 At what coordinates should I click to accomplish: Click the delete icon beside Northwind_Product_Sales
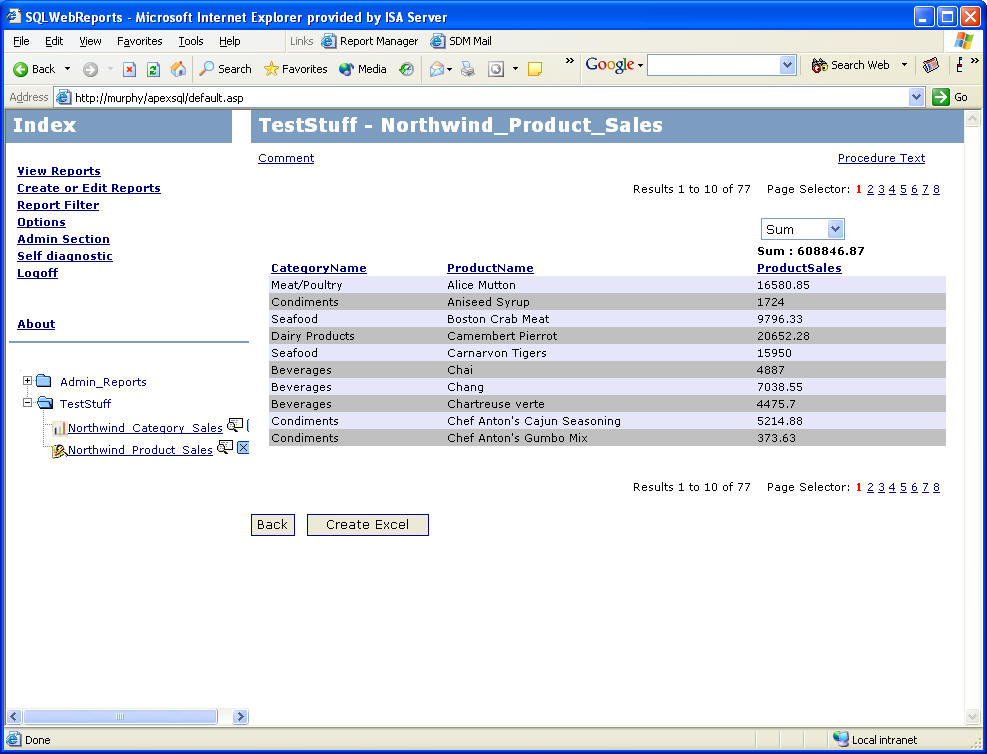click(243, 448)
